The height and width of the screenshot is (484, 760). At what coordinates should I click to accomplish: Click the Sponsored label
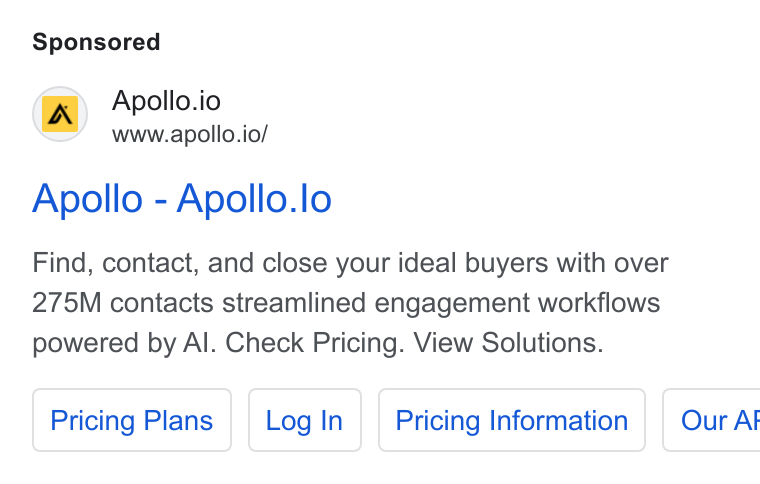pos(96,42)
